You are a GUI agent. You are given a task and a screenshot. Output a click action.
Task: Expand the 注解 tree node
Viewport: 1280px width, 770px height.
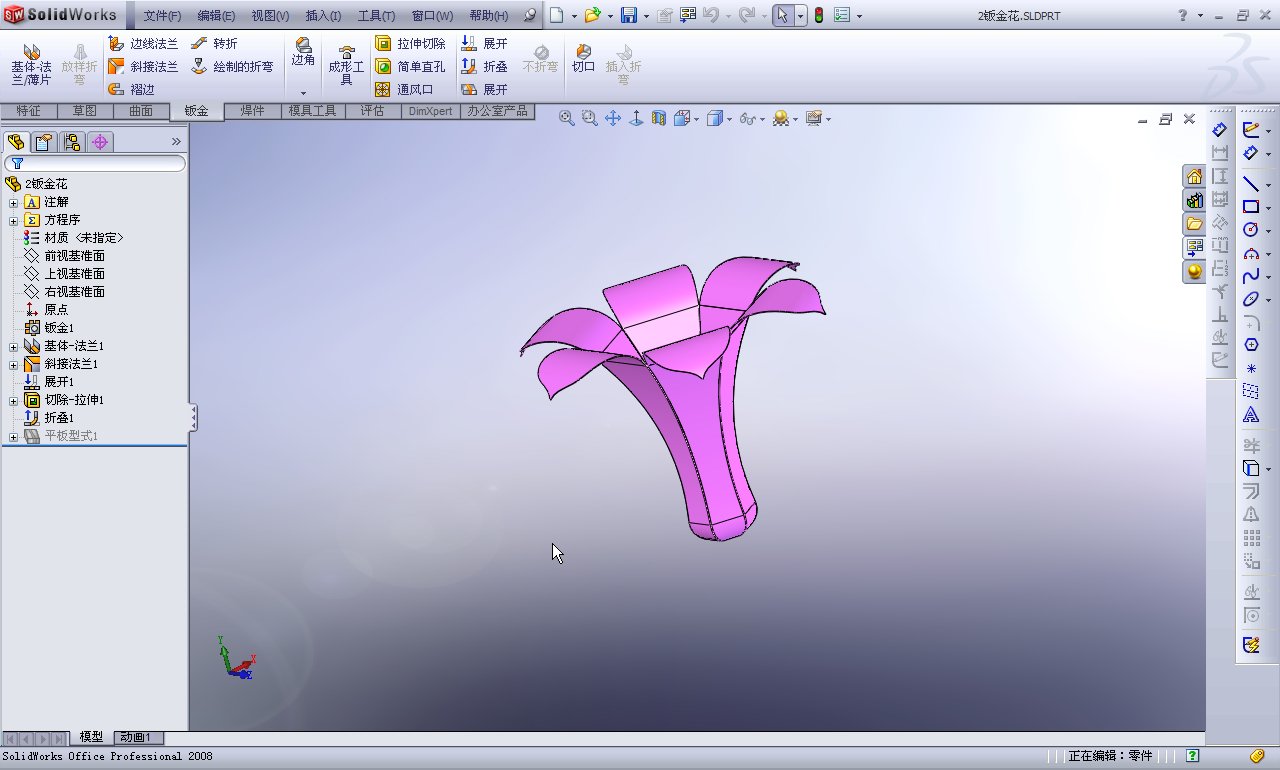coord(13,202)
